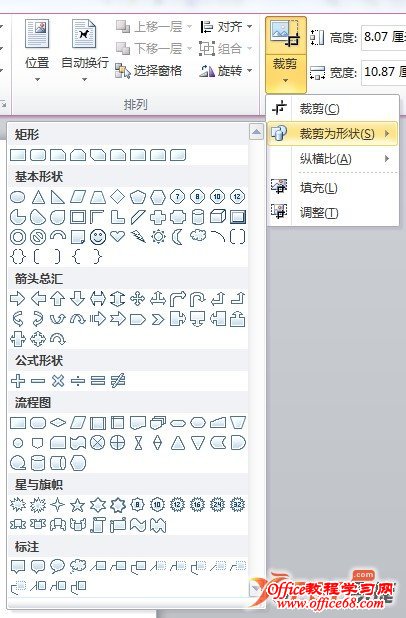Select the 32-point star shape
The height and width of the screenshot is (618, 406).
click(237, 504)
